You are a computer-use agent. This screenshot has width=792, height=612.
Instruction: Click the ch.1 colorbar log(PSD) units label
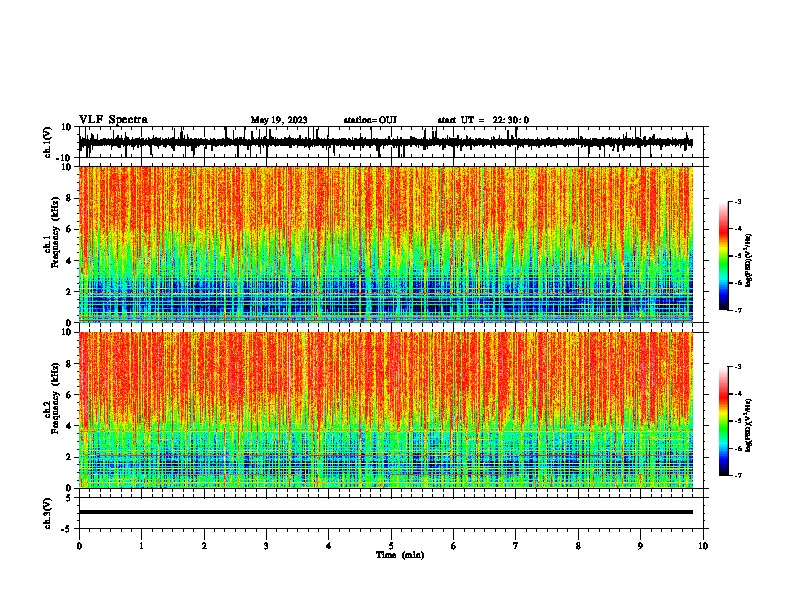tap(749, 261)
